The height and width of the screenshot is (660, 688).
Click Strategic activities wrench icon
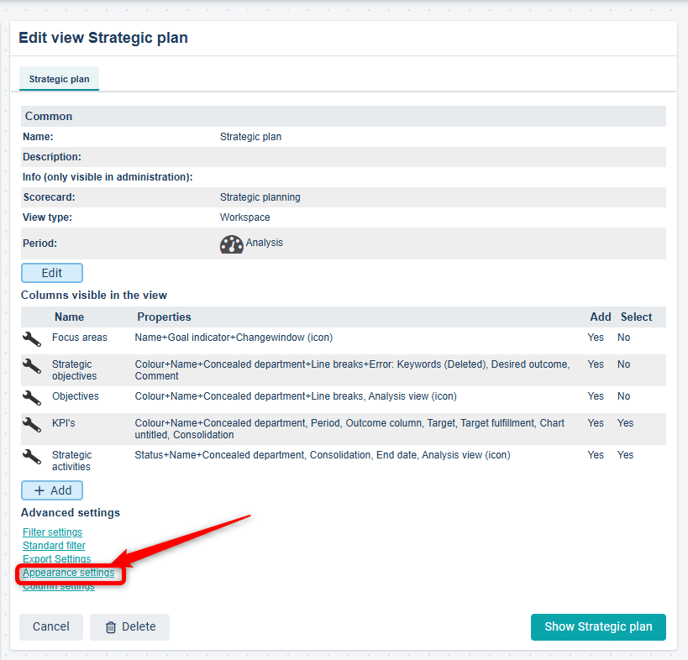pos(32,456)
